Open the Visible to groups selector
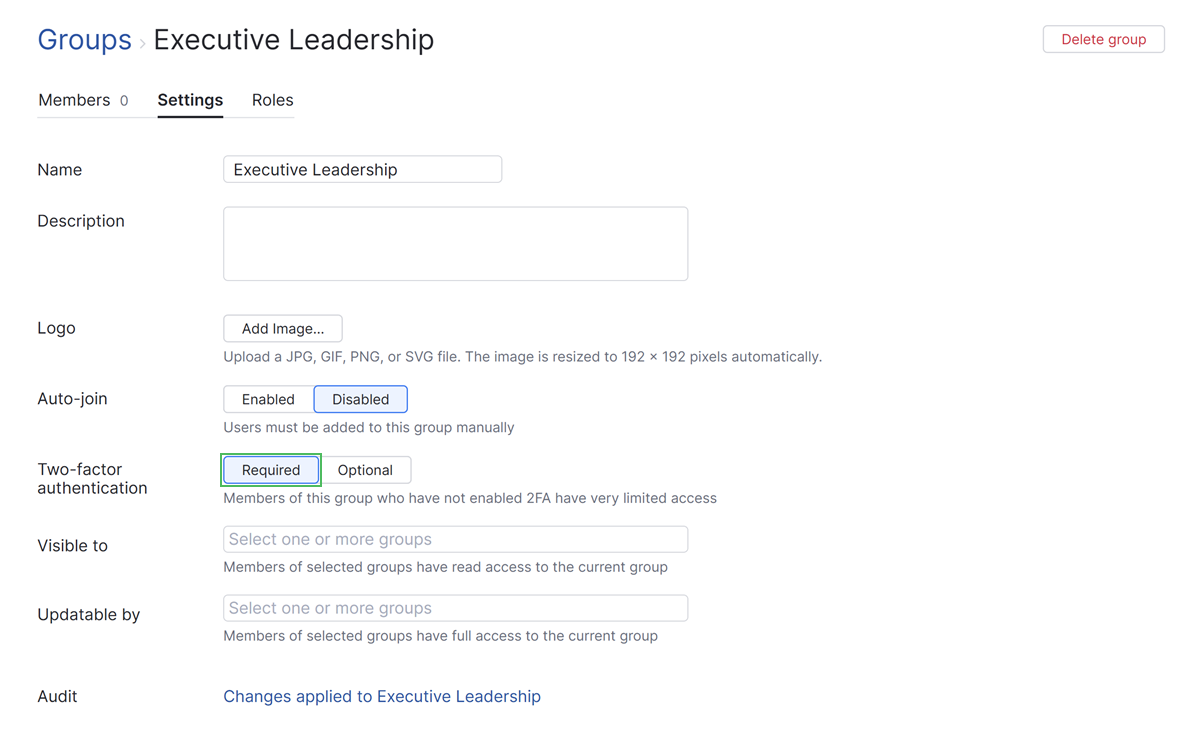Image resolution: width=1200 pixels, height=736 pixels. coord(455,540)
